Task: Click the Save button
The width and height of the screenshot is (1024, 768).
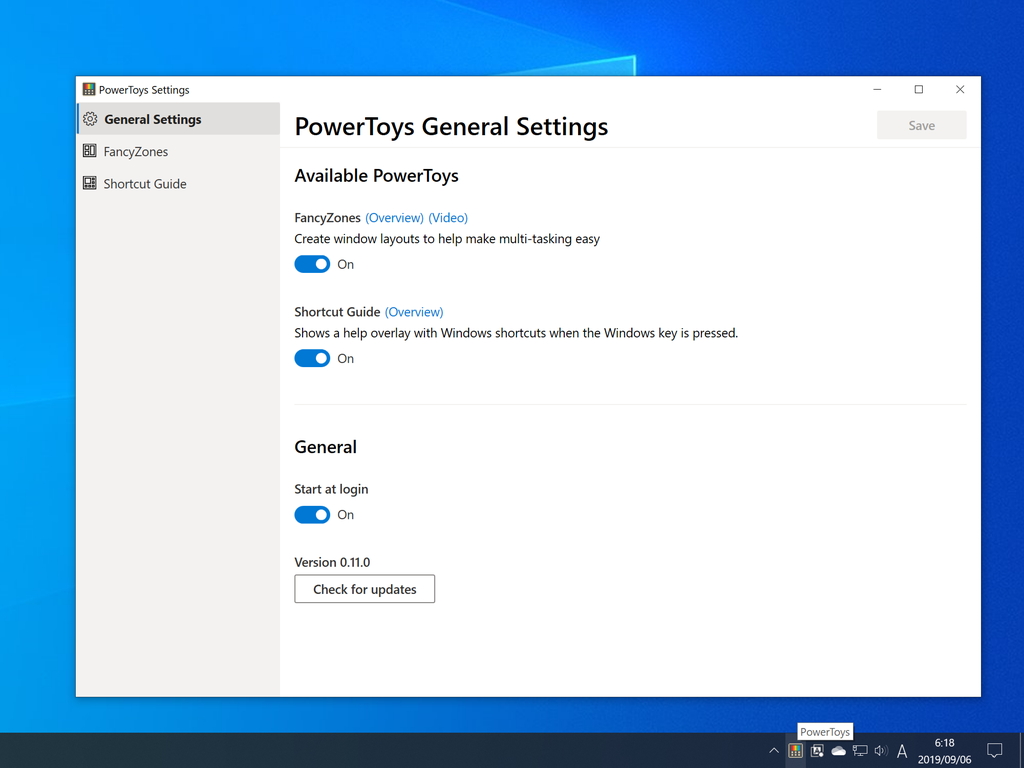Action: [920, 124]
